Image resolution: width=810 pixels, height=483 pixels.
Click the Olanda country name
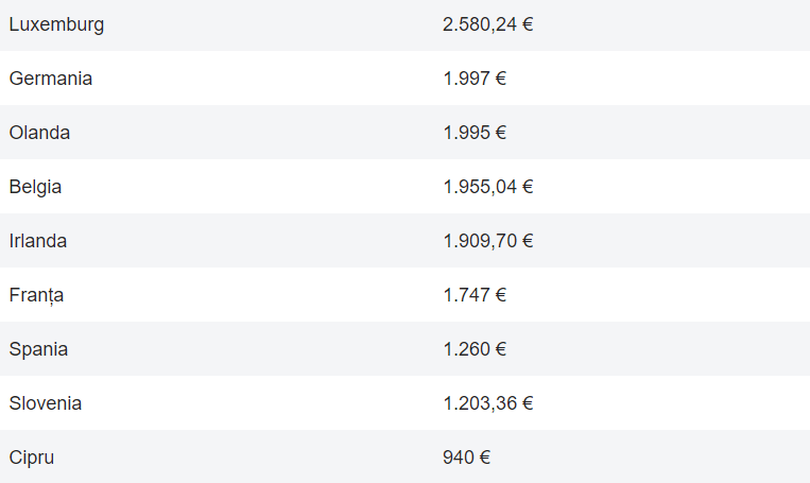tap(39, 132)
